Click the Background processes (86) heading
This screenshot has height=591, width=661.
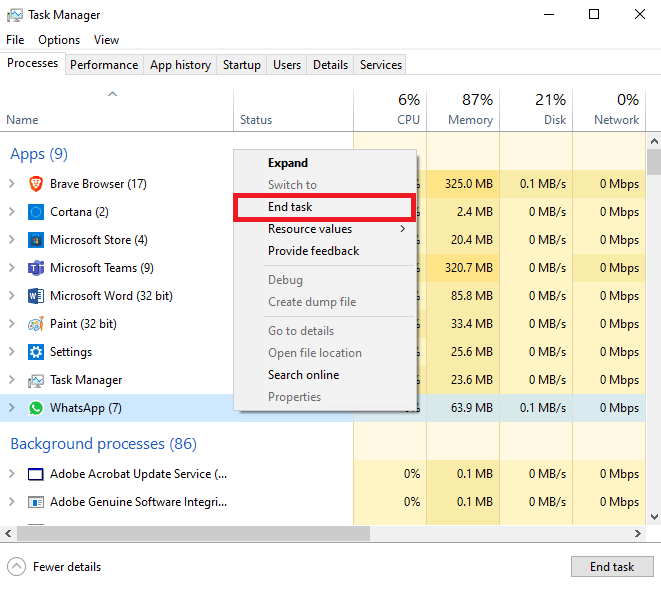104,444
